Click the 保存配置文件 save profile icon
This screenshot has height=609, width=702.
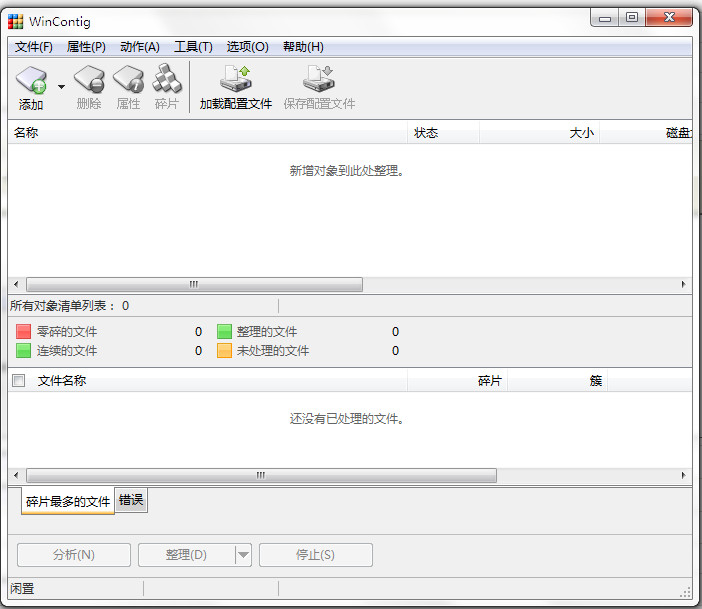[319, 79]
